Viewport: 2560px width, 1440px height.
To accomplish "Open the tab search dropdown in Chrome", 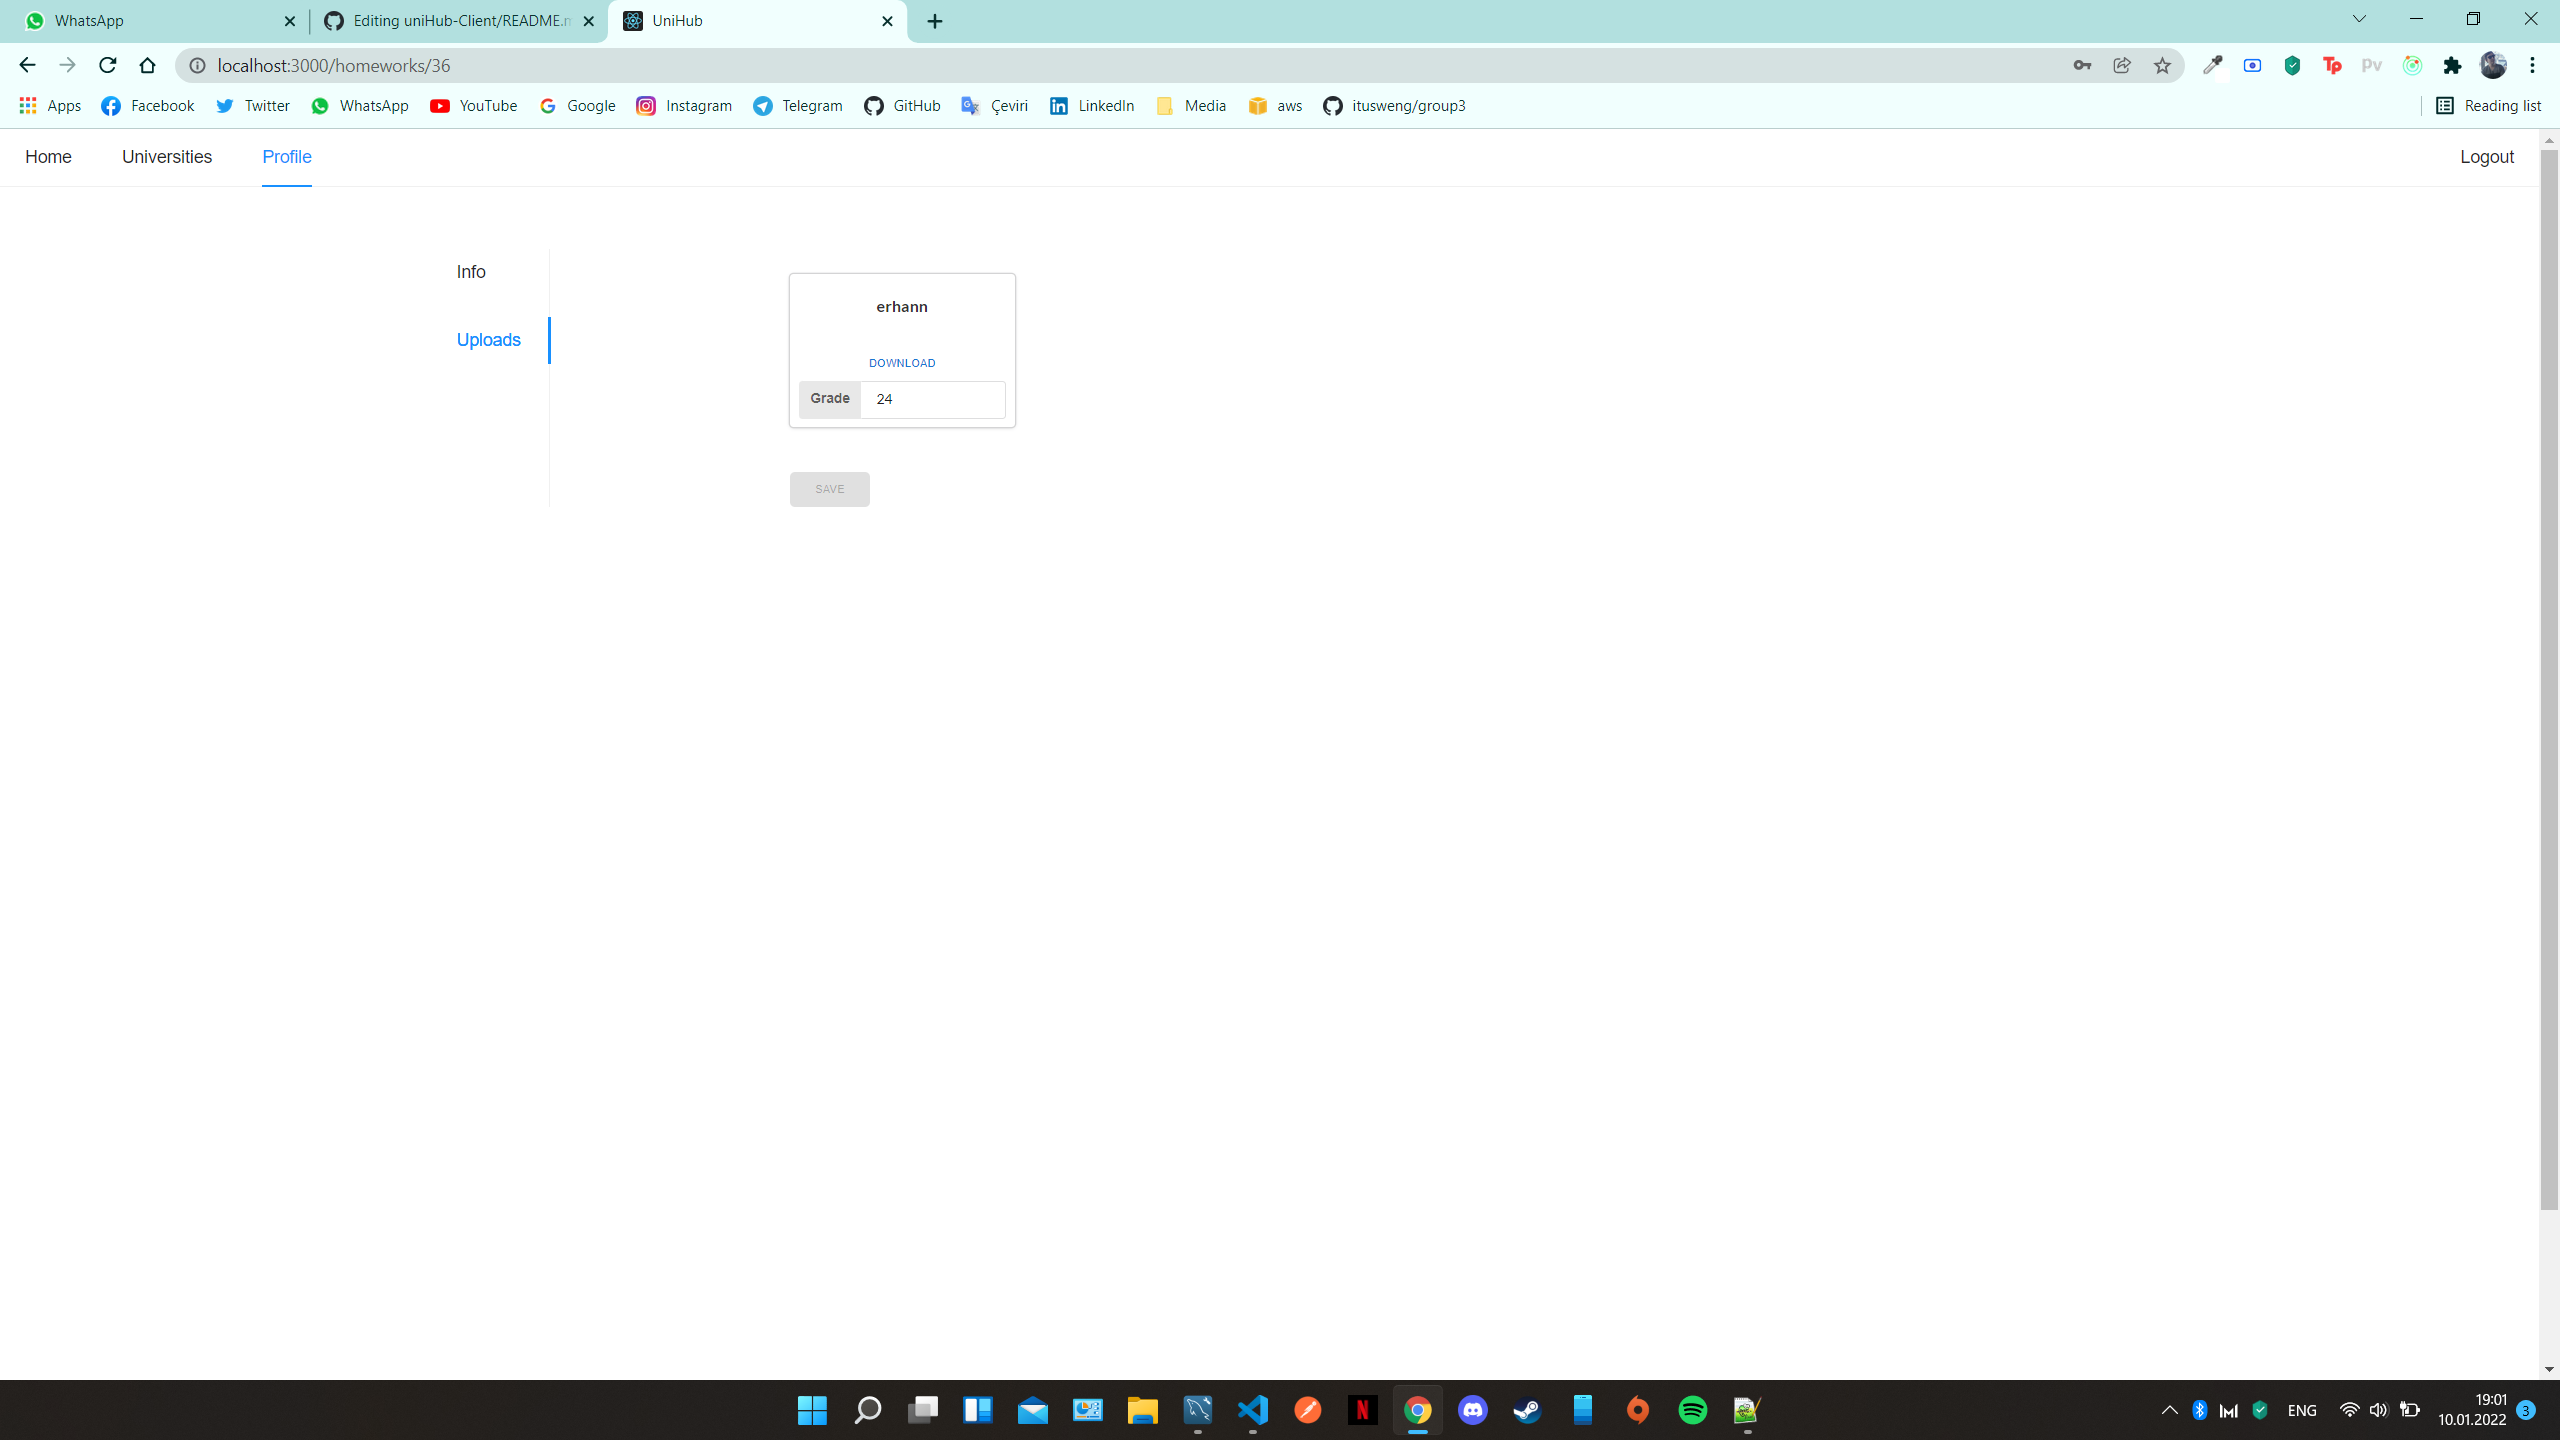I will point(2358,19).
